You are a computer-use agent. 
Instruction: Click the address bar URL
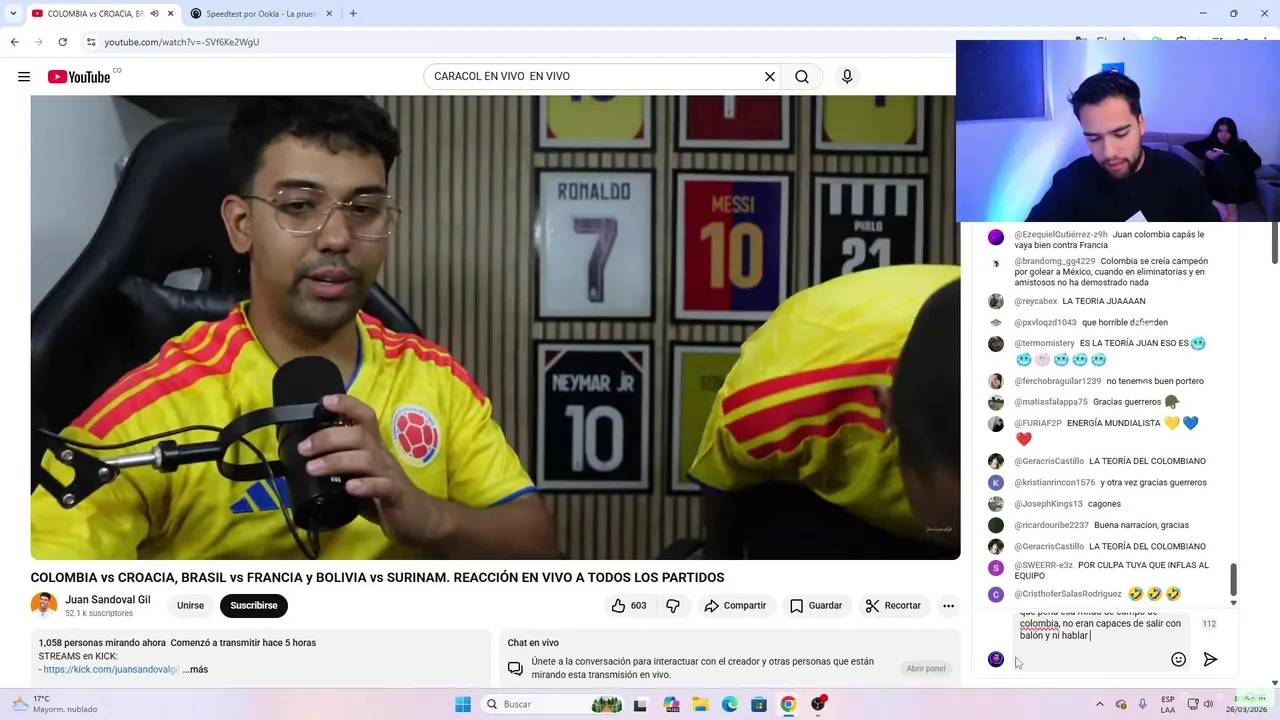(x=181, y=42)
